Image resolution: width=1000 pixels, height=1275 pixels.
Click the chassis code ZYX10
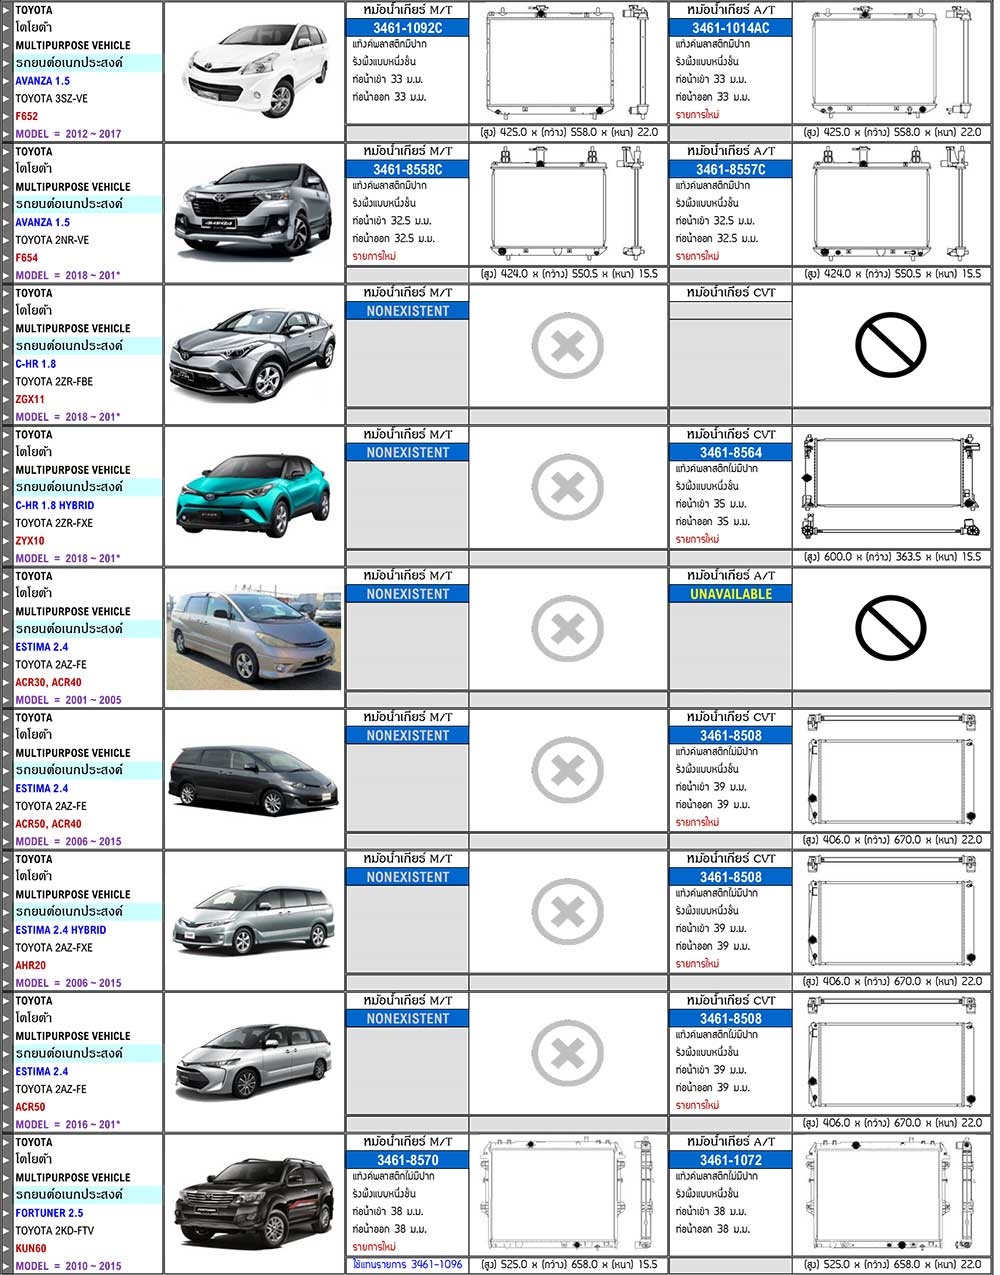click(x=30, y=541)
